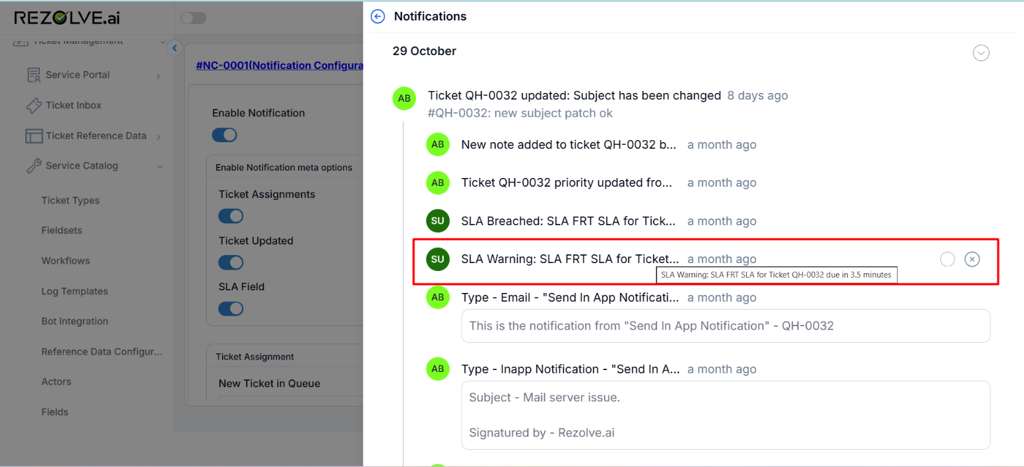Select Log Templates in the sidebar
The image size is (1024, 467).
click(x=74, y=291)
